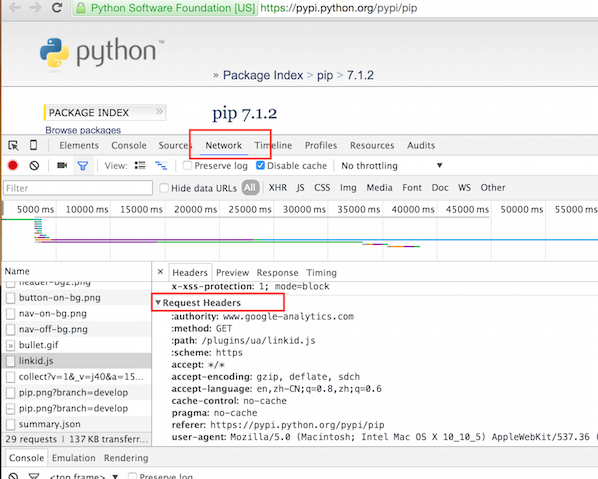Clear the network log icon

[34, 166]
